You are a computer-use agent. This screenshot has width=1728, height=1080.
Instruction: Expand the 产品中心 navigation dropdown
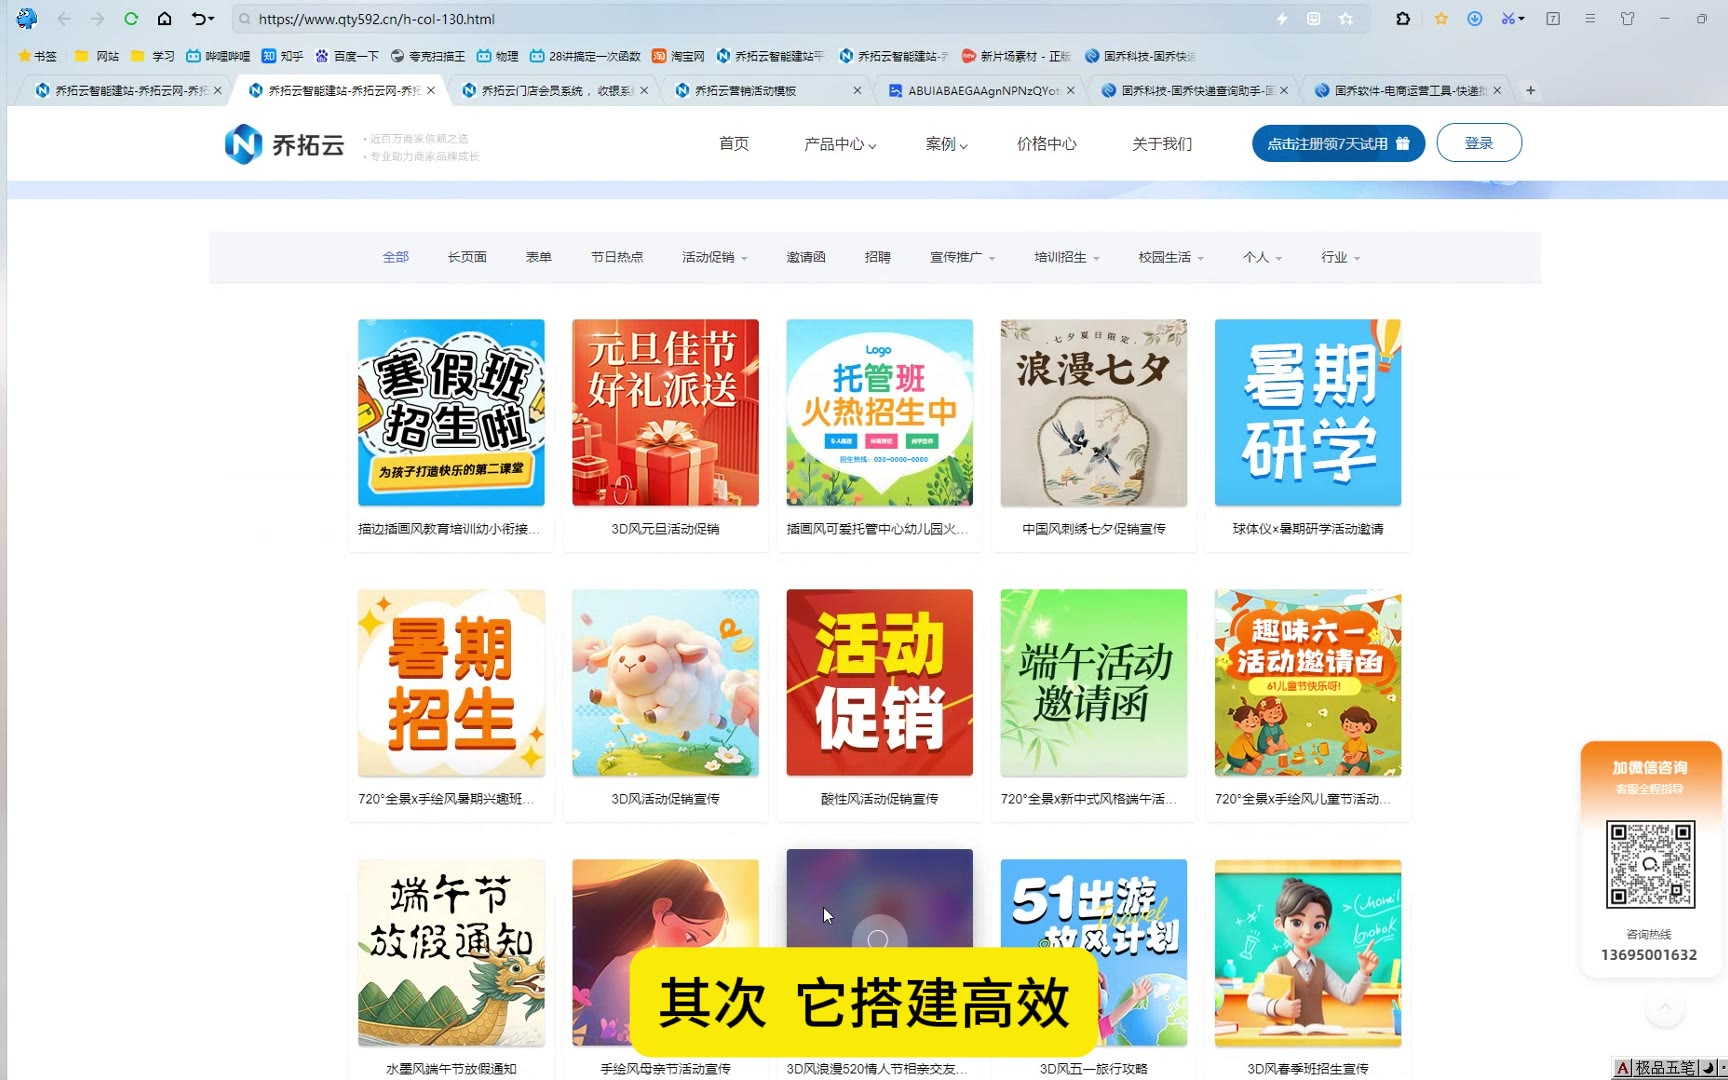click(x=840, y=144)
